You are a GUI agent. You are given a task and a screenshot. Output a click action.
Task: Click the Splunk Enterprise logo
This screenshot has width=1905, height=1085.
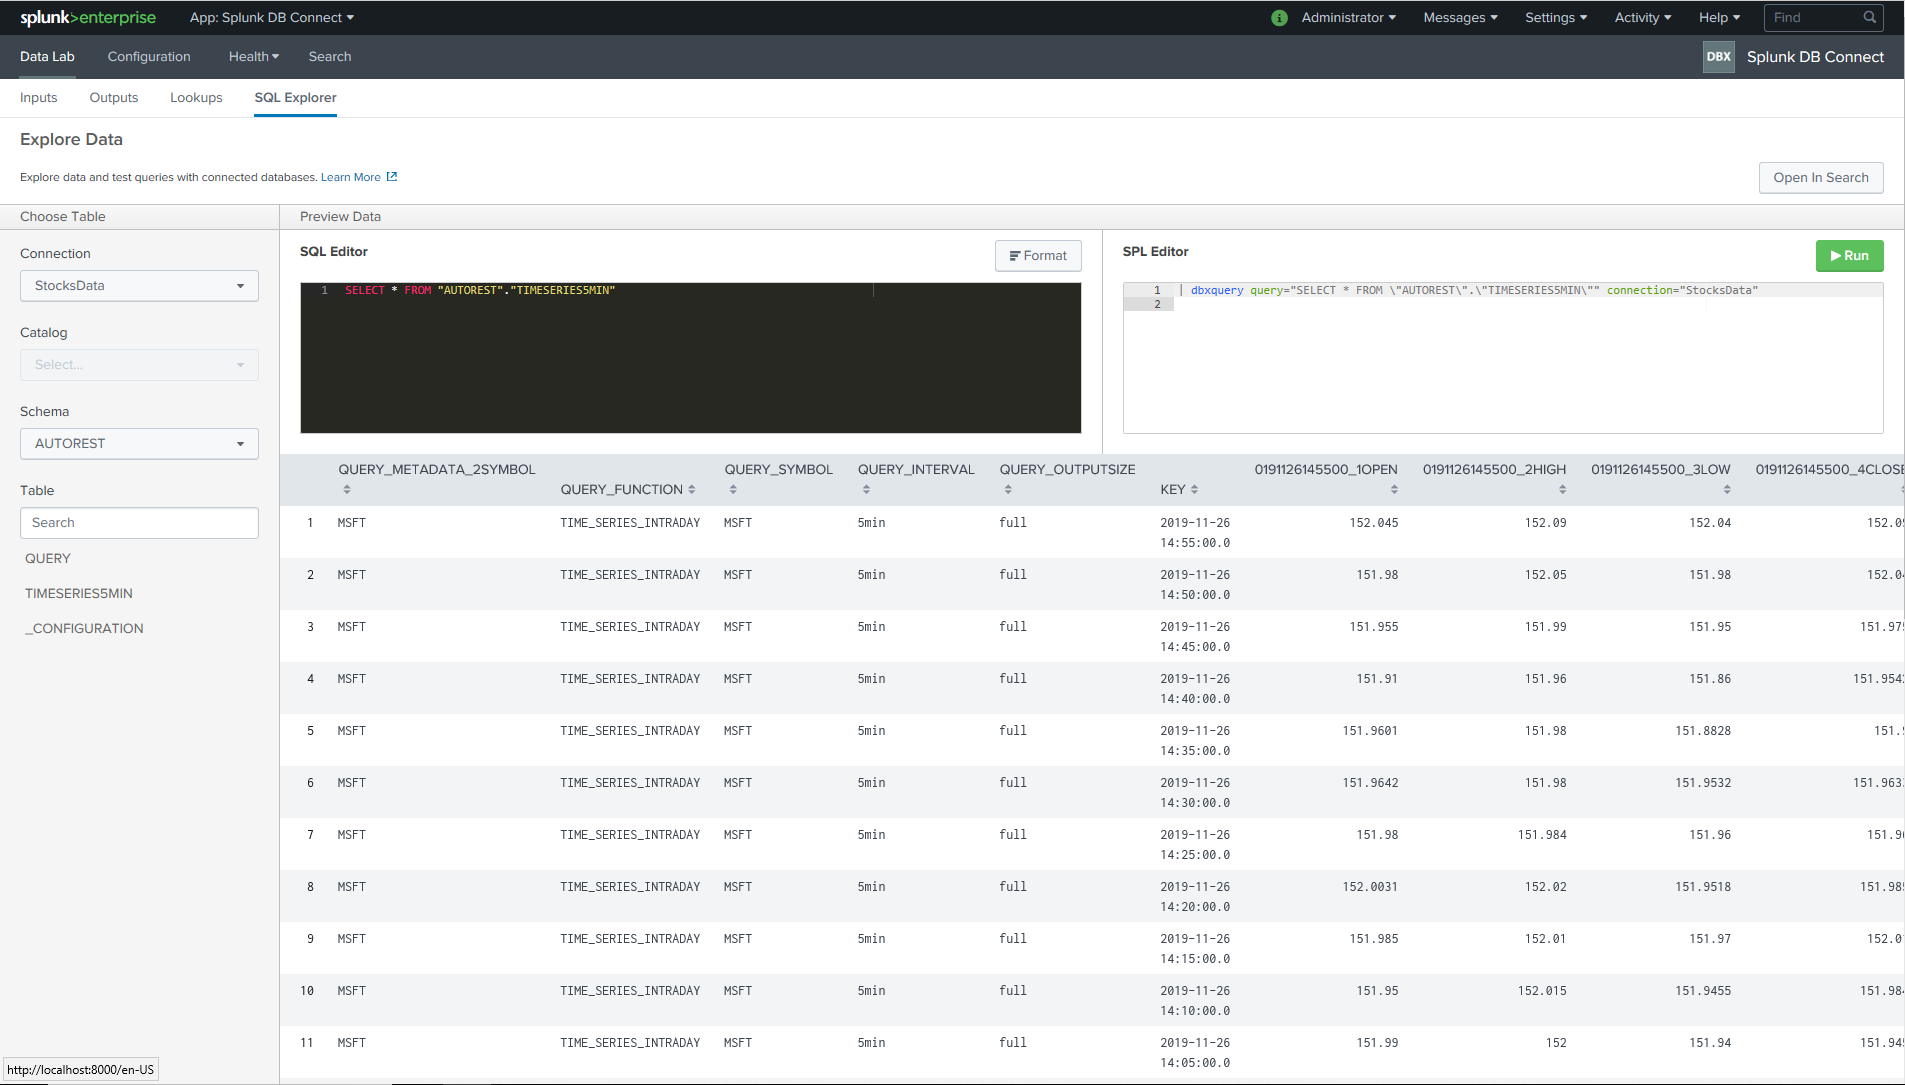coord(88,18)
